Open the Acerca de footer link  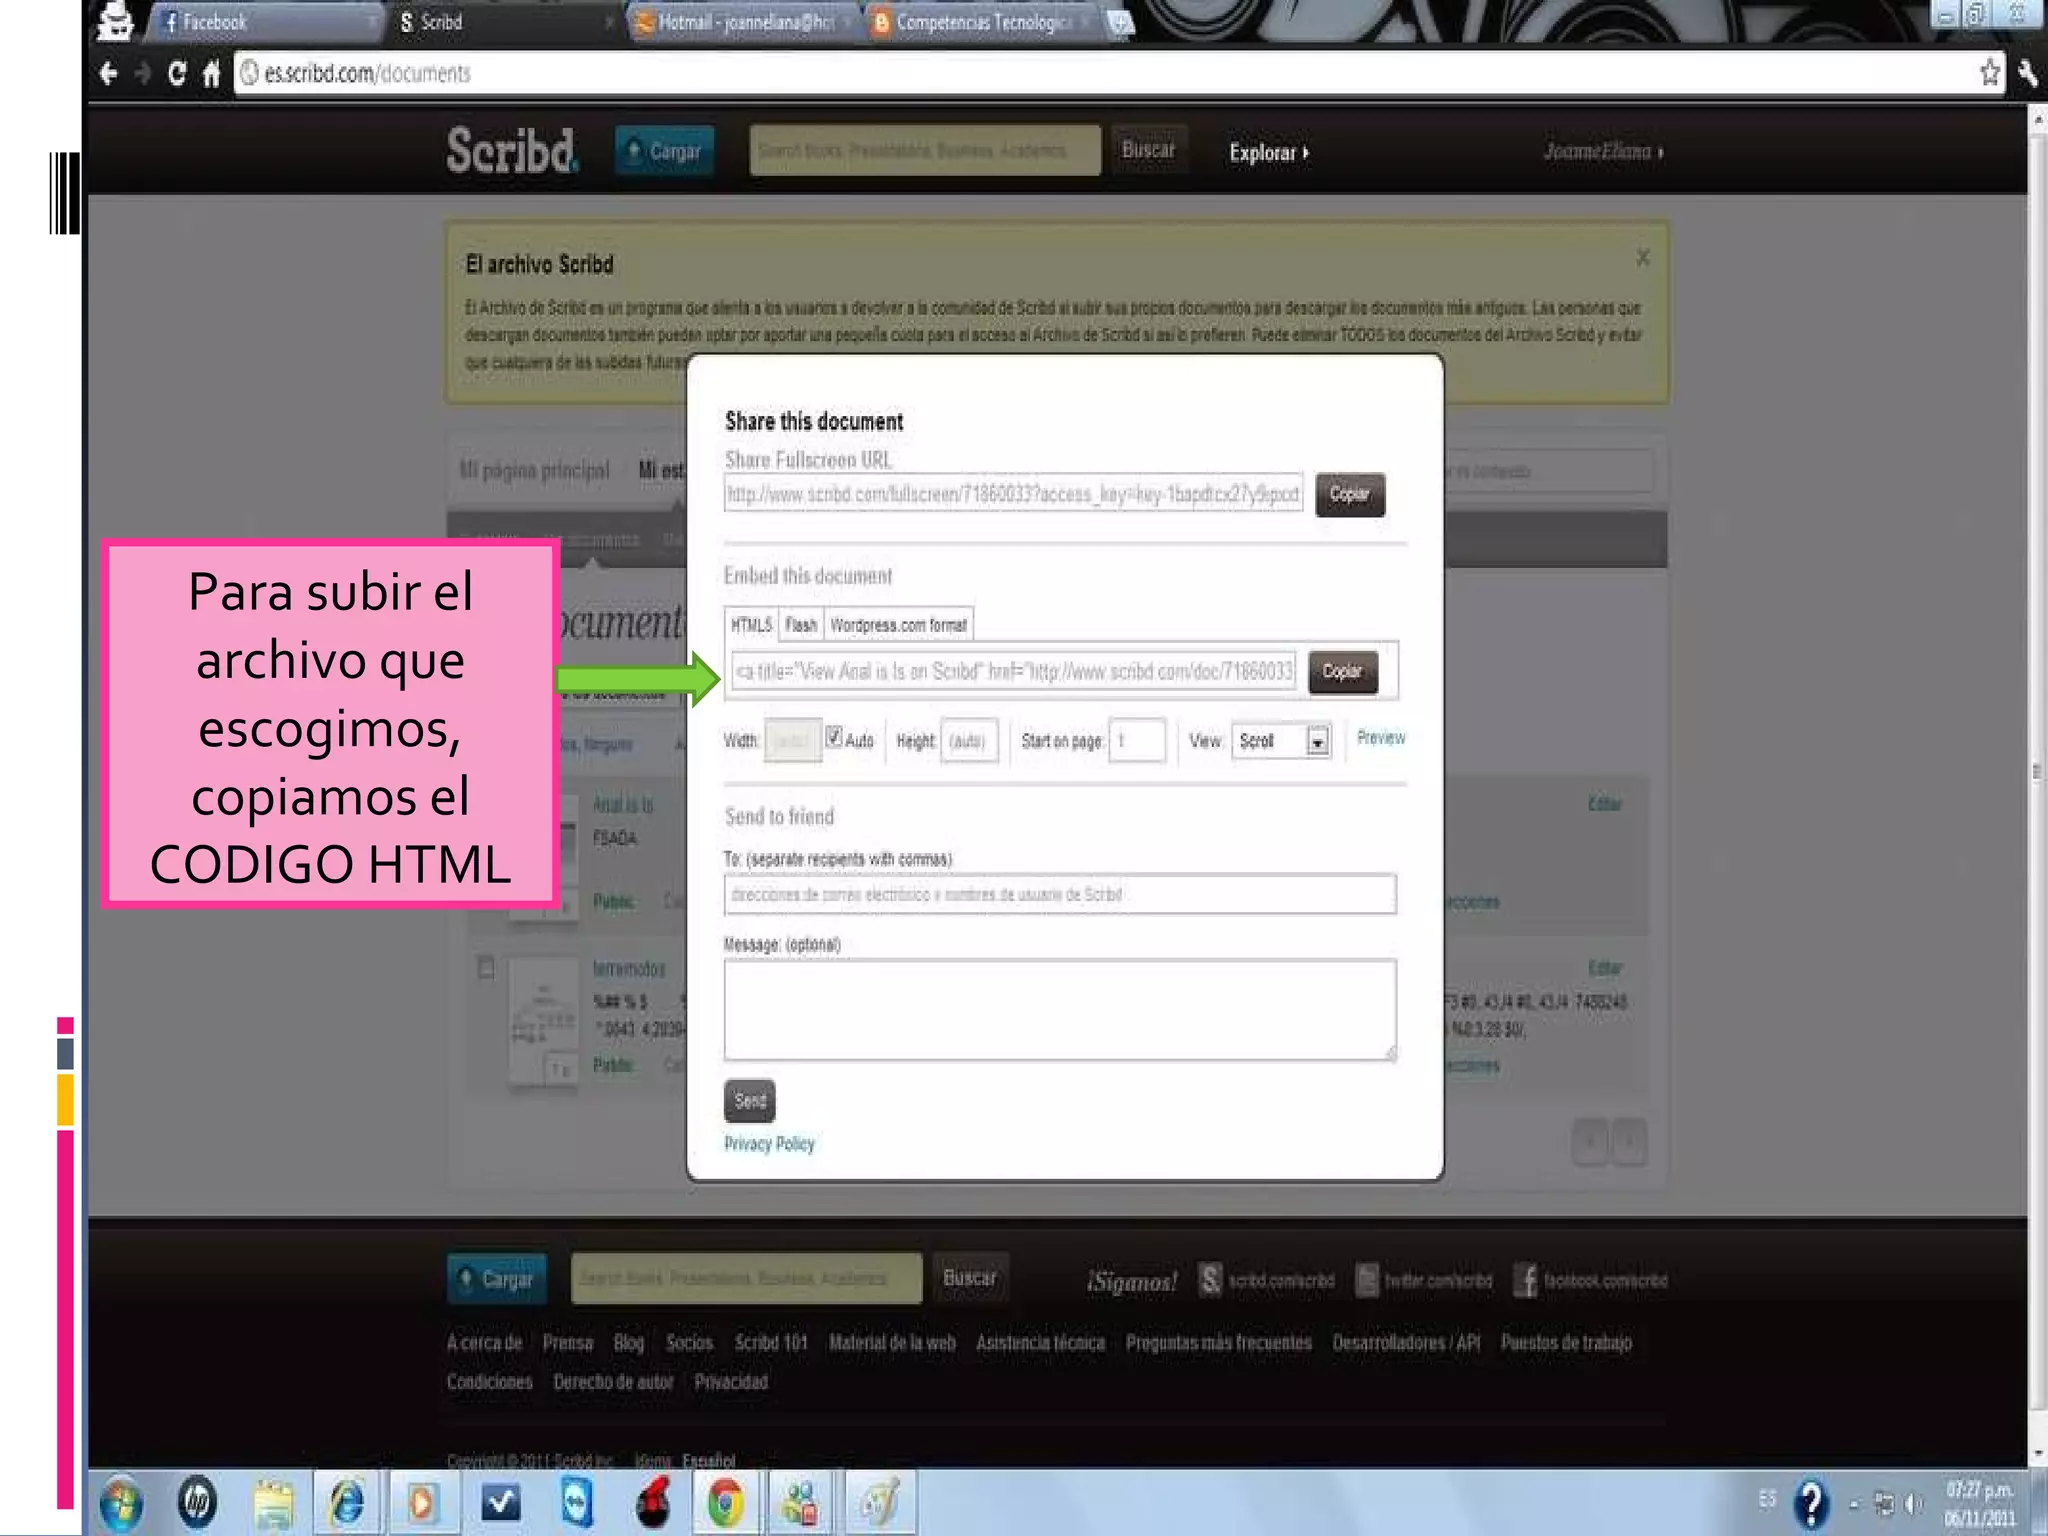click(484, 1343)
